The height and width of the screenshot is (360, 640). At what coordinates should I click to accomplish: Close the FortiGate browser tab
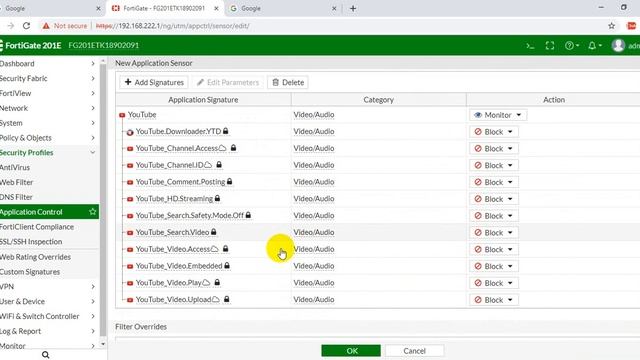pos(216,8)
